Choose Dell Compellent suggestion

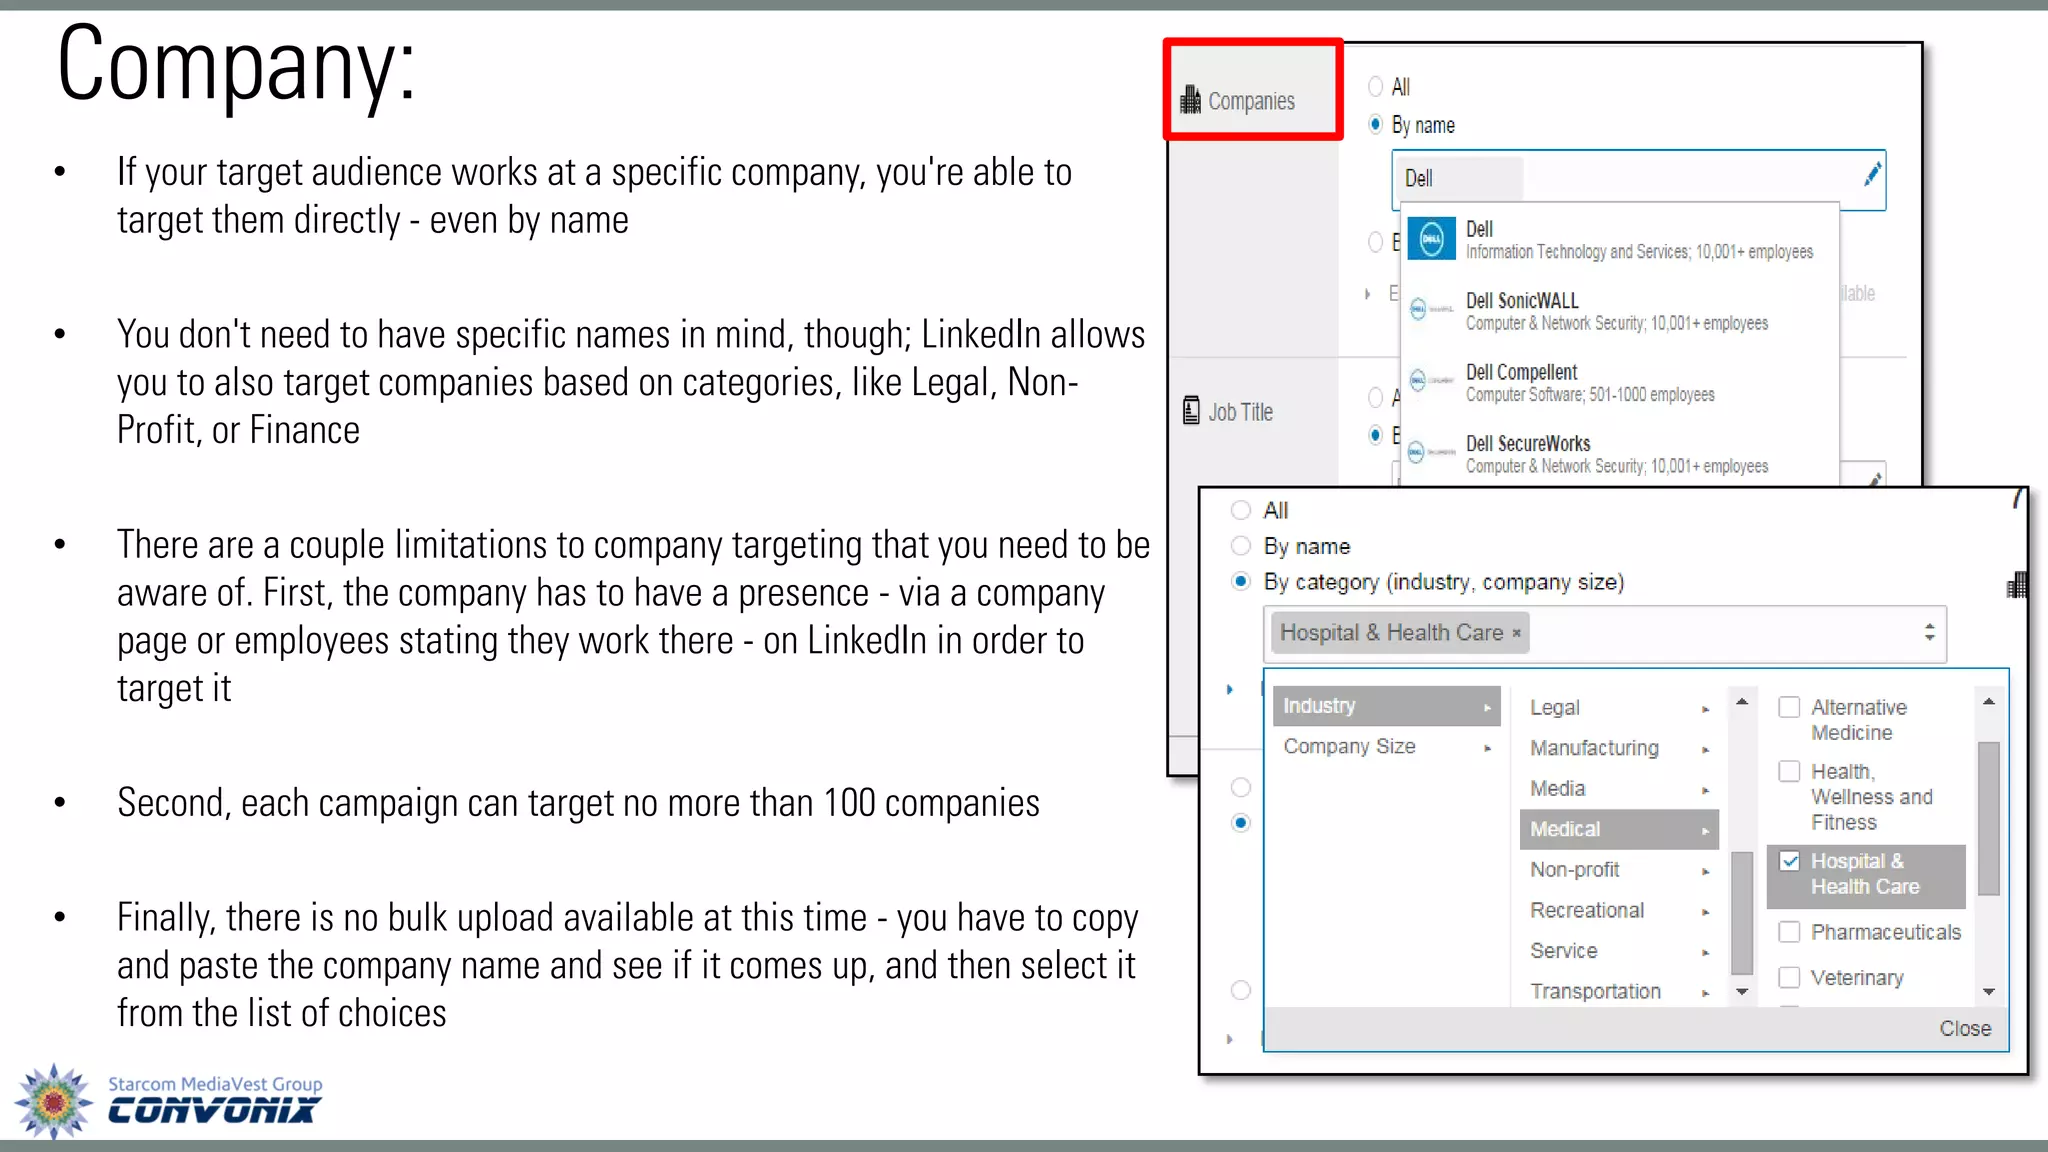[x=1620, y=382]
